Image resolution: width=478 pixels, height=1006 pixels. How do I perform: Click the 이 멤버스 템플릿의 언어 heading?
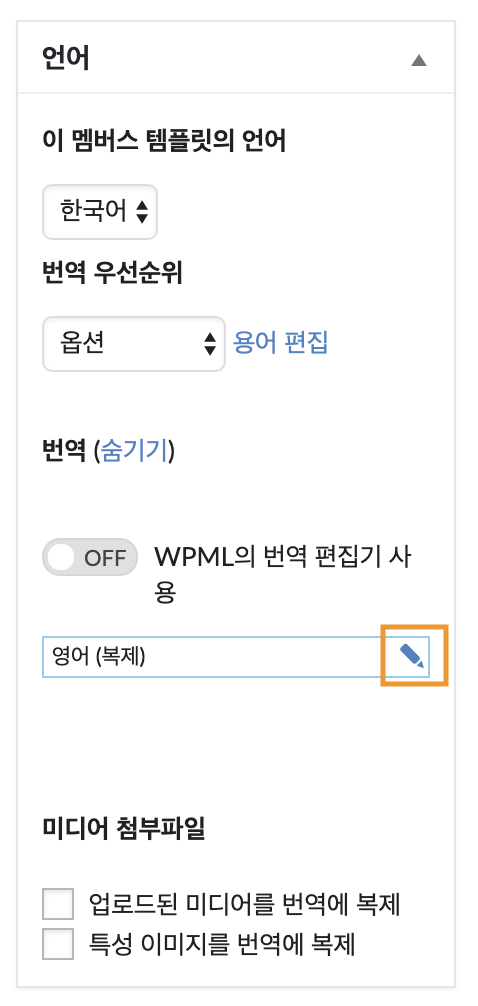(x=164, y=141)
